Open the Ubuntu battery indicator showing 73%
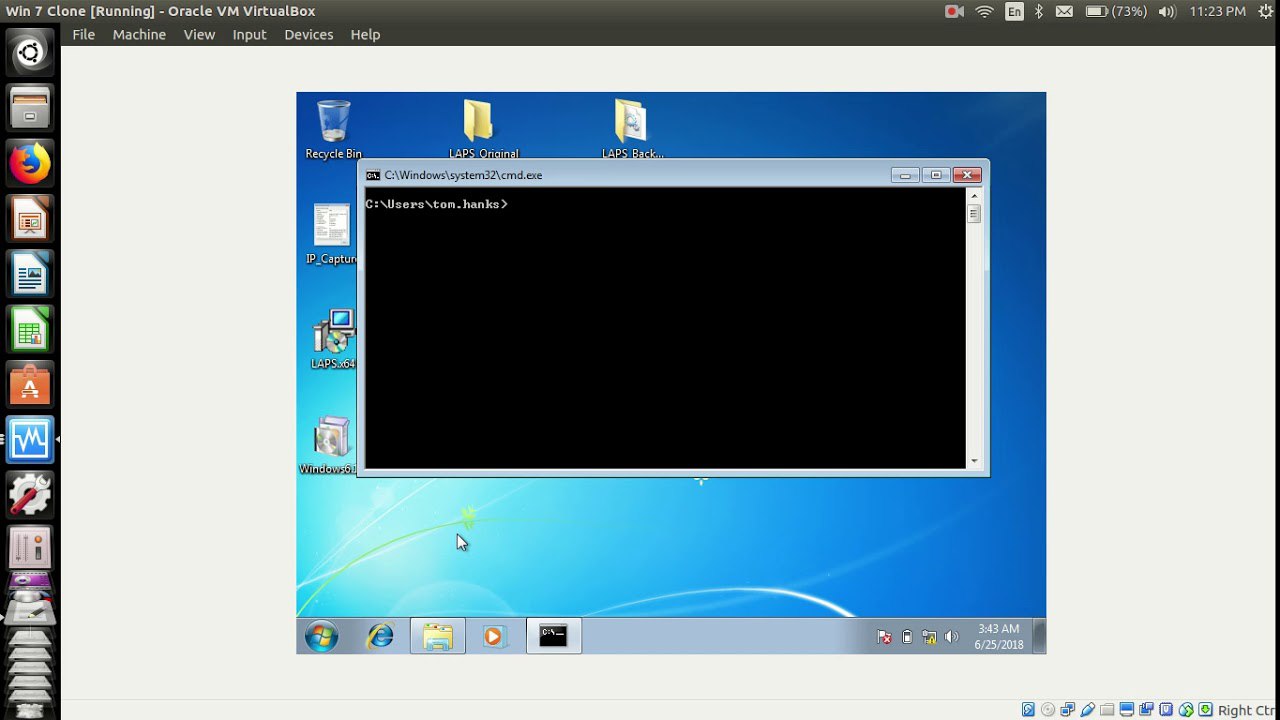The image size is (1280, 720). [1115, 11]
